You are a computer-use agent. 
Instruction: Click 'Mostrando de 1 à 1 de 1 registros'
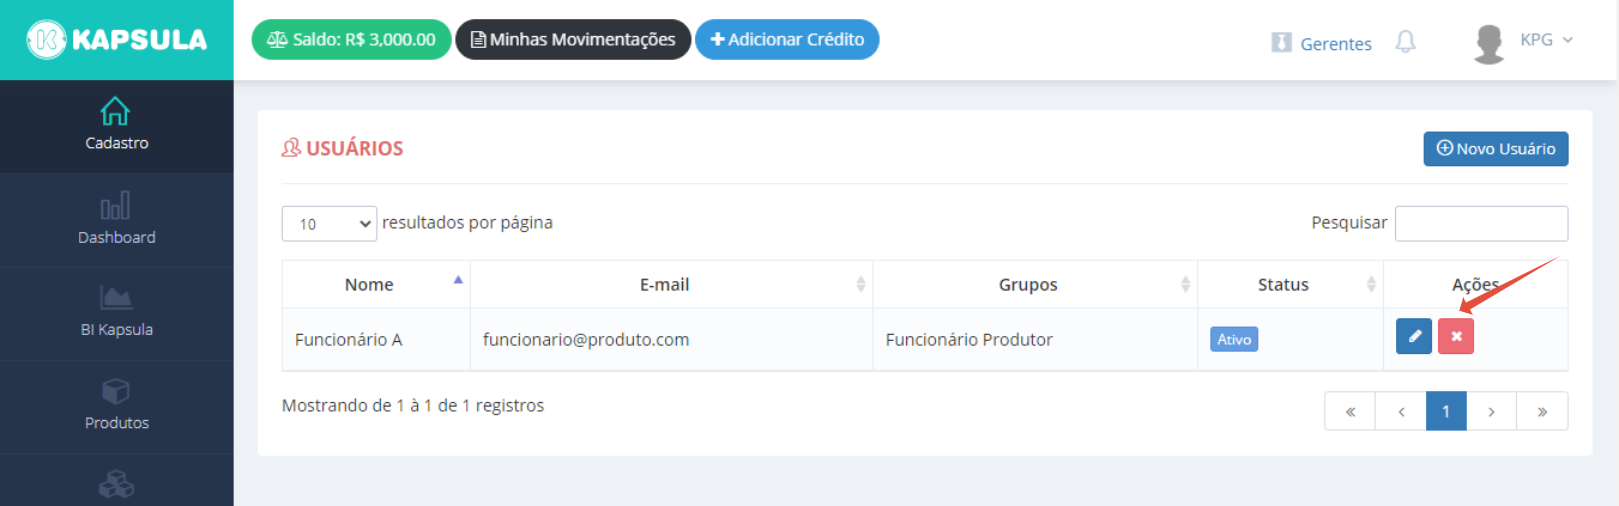pos(413,406)
